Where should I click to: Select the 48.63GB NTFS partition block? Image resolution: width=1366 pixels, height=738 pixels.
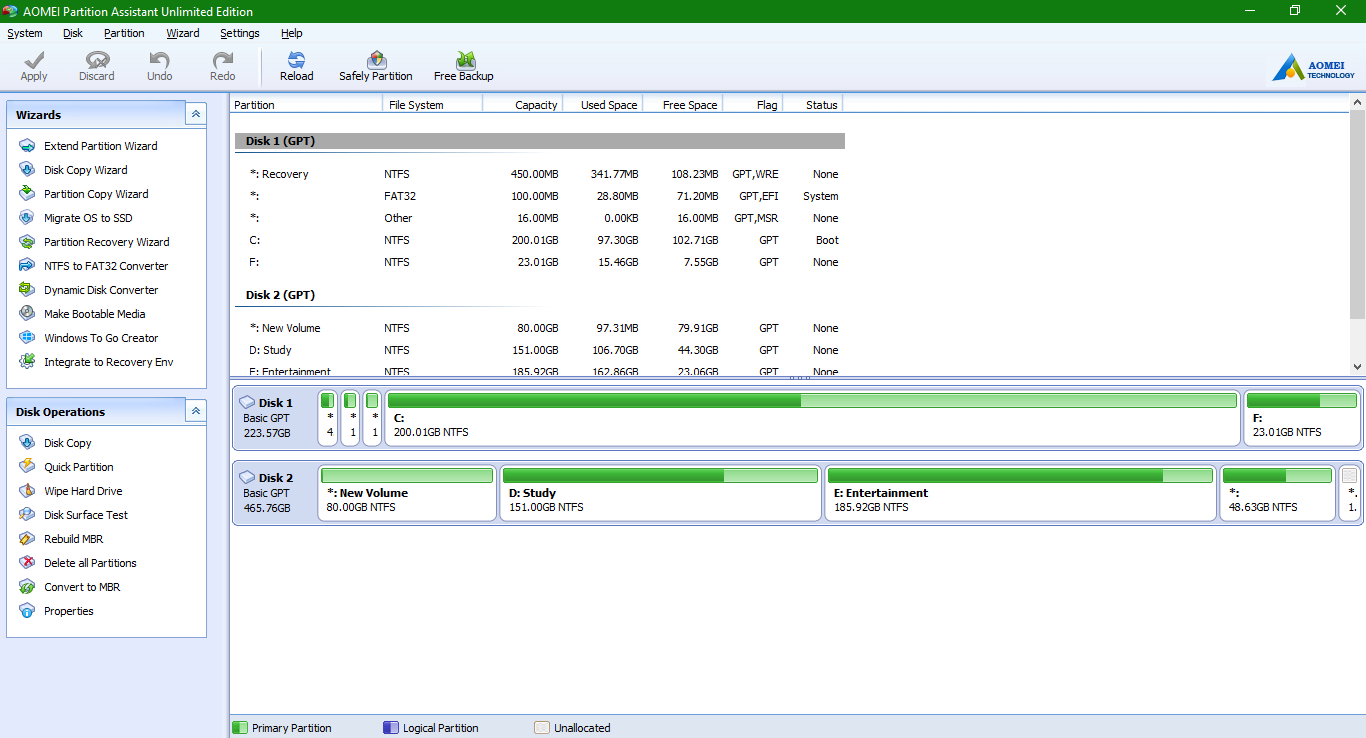point(1278,492)
